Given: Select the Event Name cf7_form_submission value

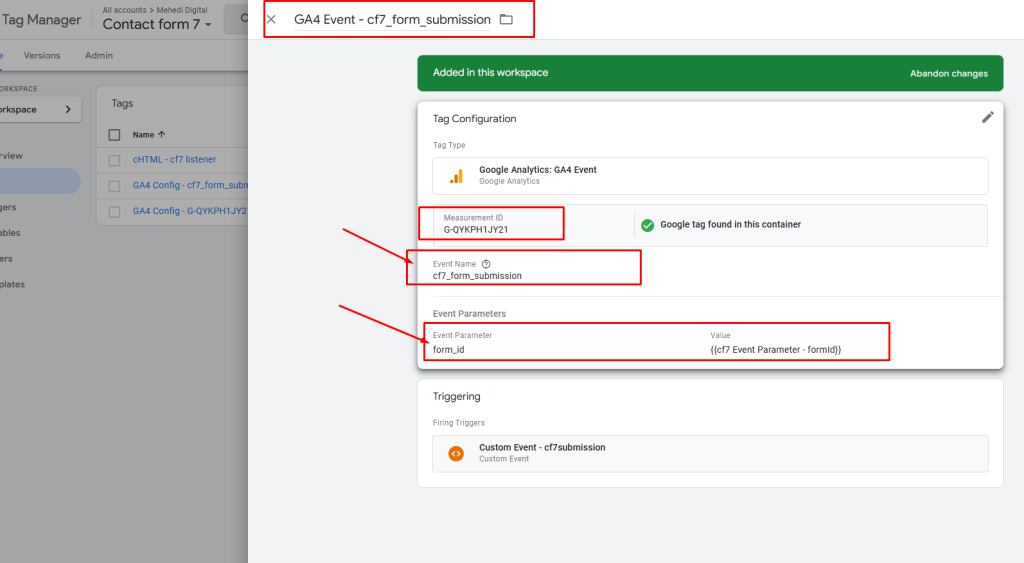Looking at the screenshot, I should pos(477,276).
